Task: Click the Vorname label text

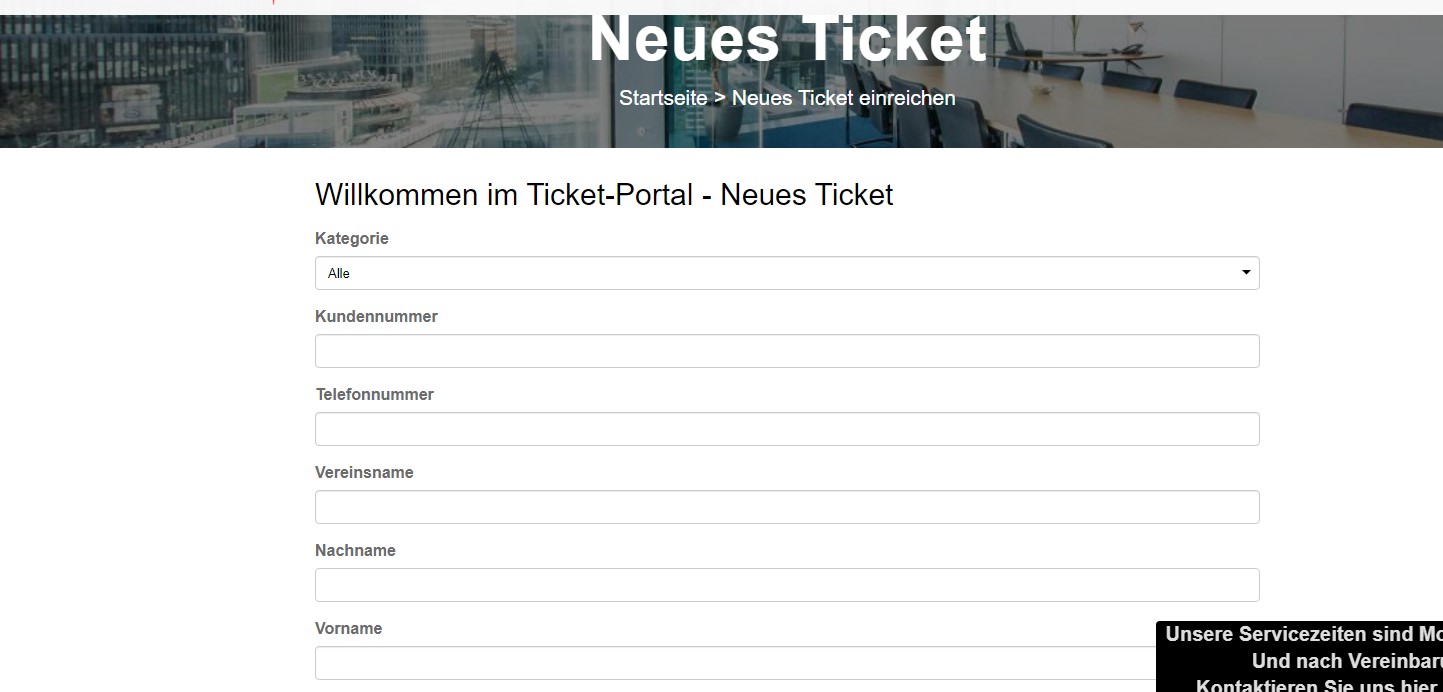Action: [x=349, y=629]
